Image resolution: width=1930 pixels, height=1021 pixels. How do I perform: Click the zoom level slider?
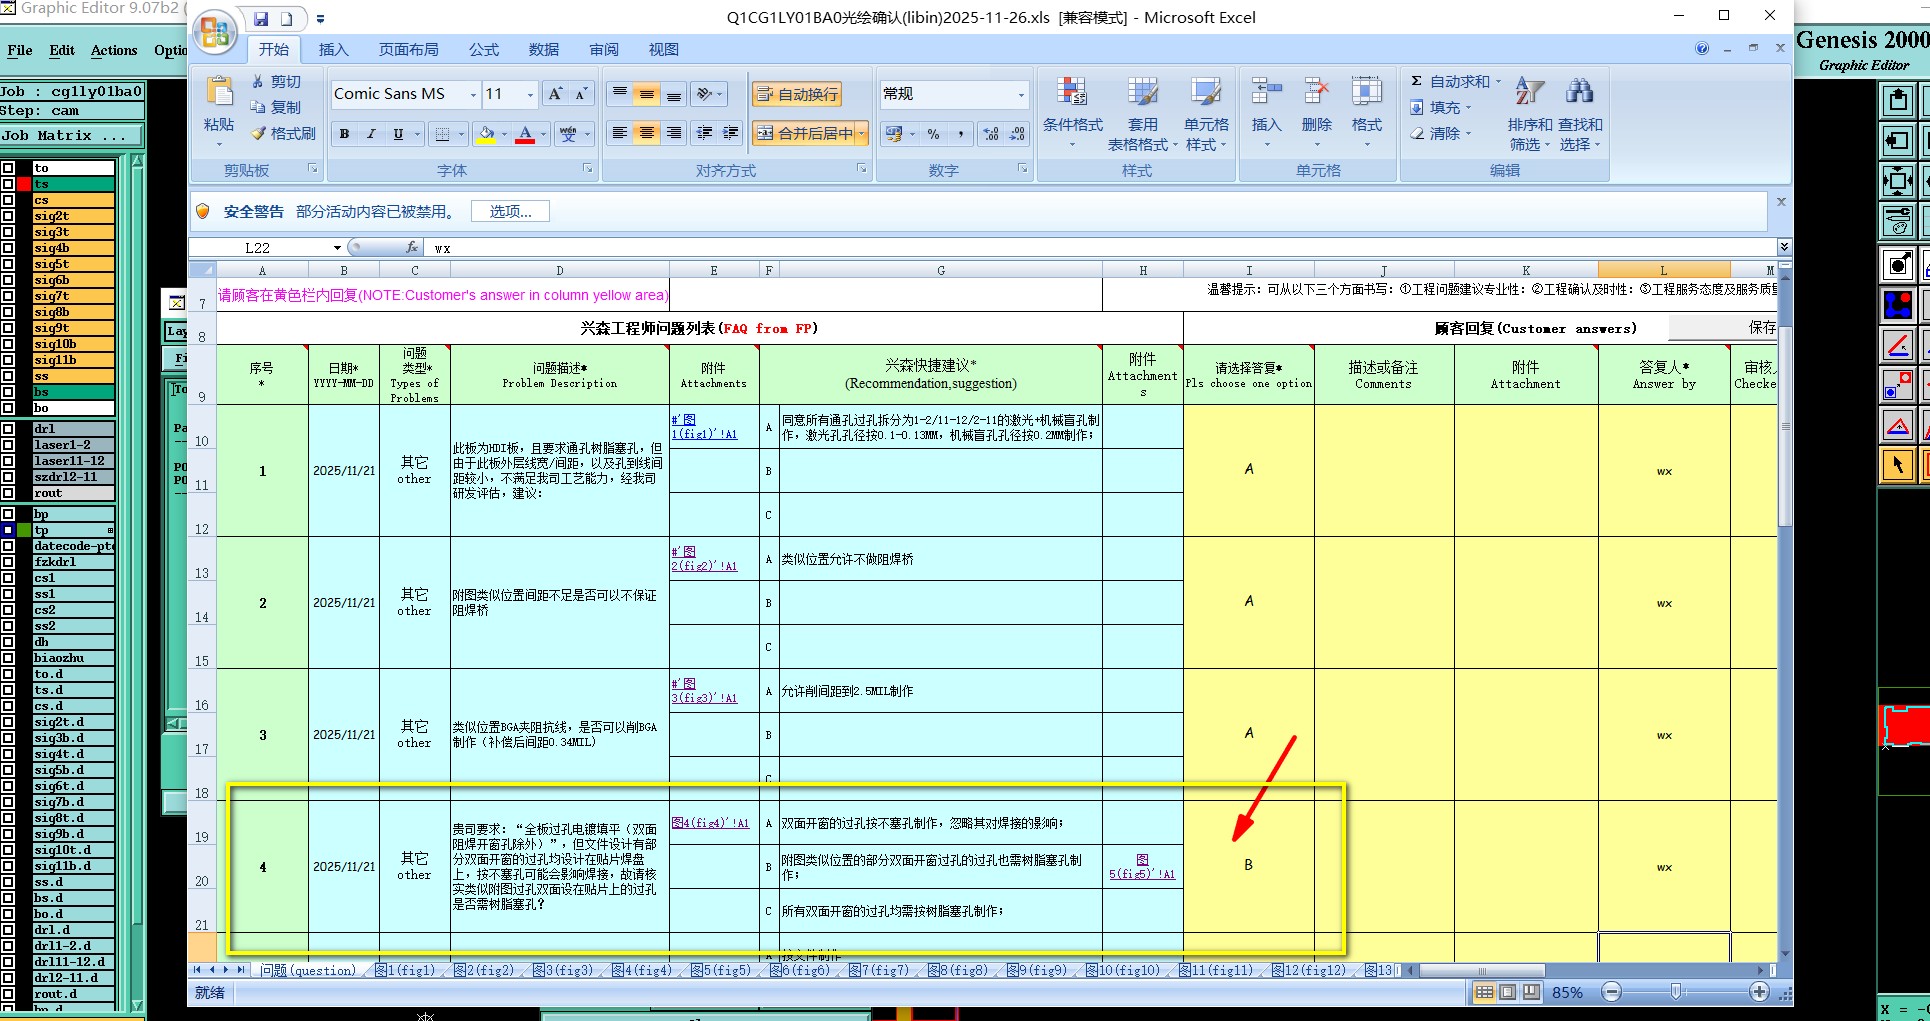(1676, 992)
